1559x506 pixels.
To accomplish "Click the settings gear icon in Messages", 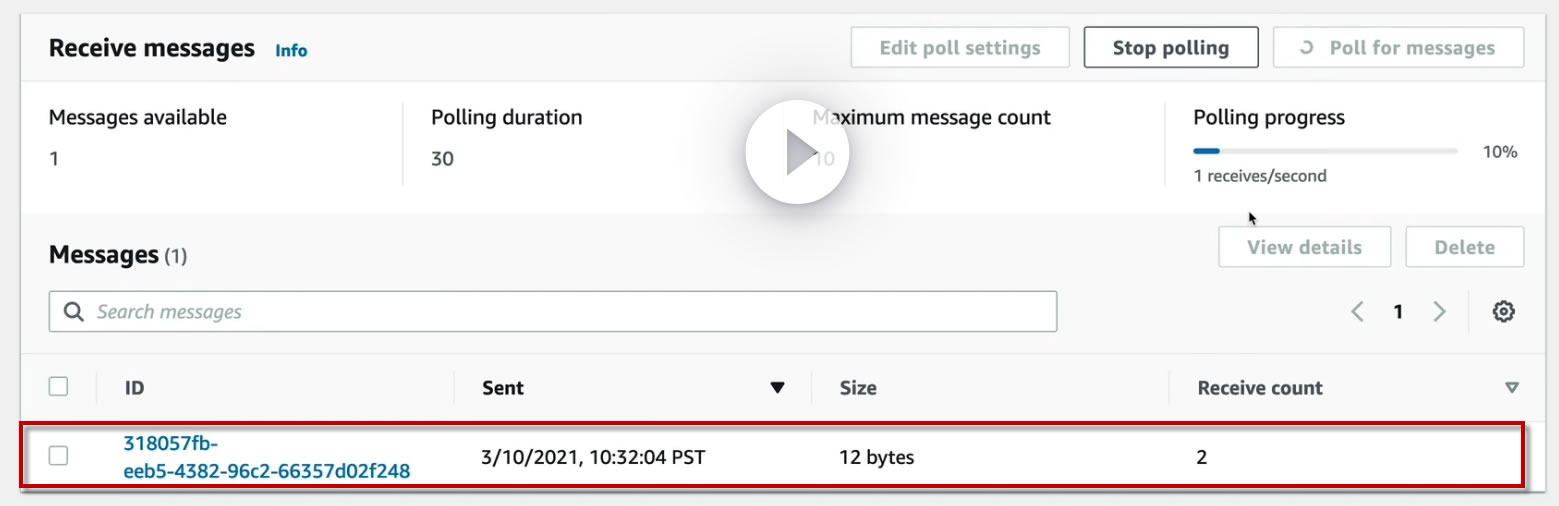I will point(1503,312).
